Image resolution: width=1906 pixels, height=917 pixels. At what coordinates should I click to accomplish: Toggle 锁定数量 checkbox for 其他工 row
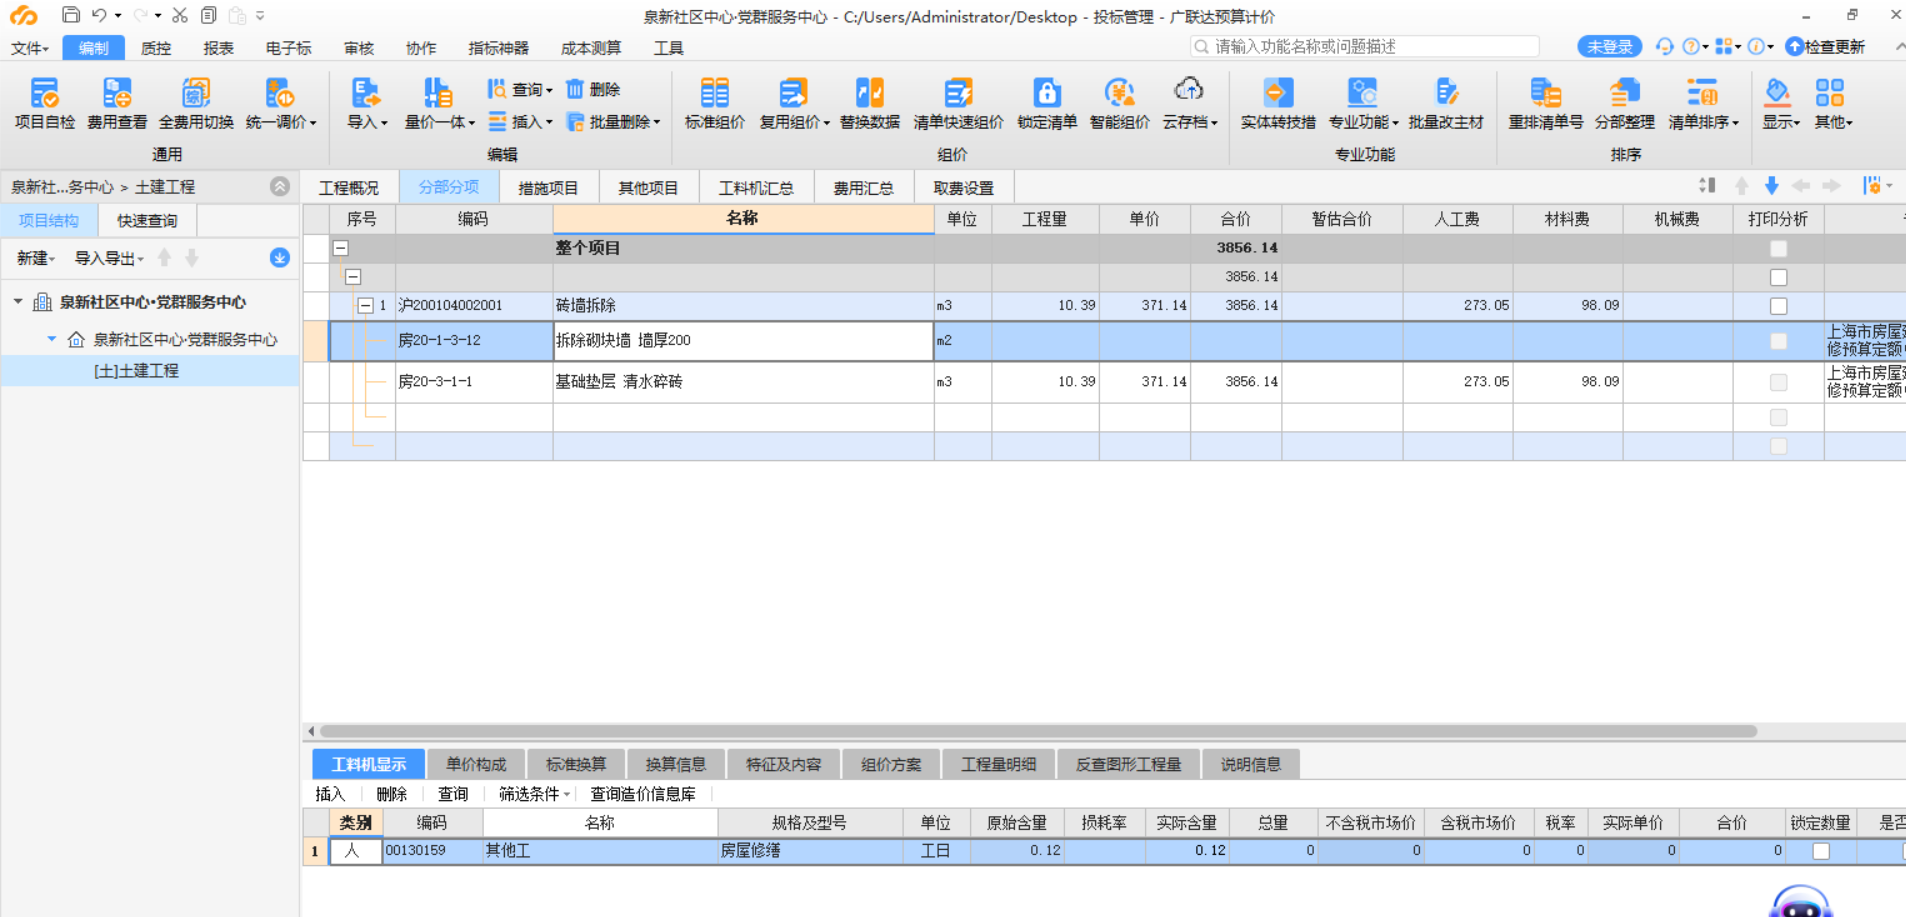pyautogui.click(x=1821, y=851)
